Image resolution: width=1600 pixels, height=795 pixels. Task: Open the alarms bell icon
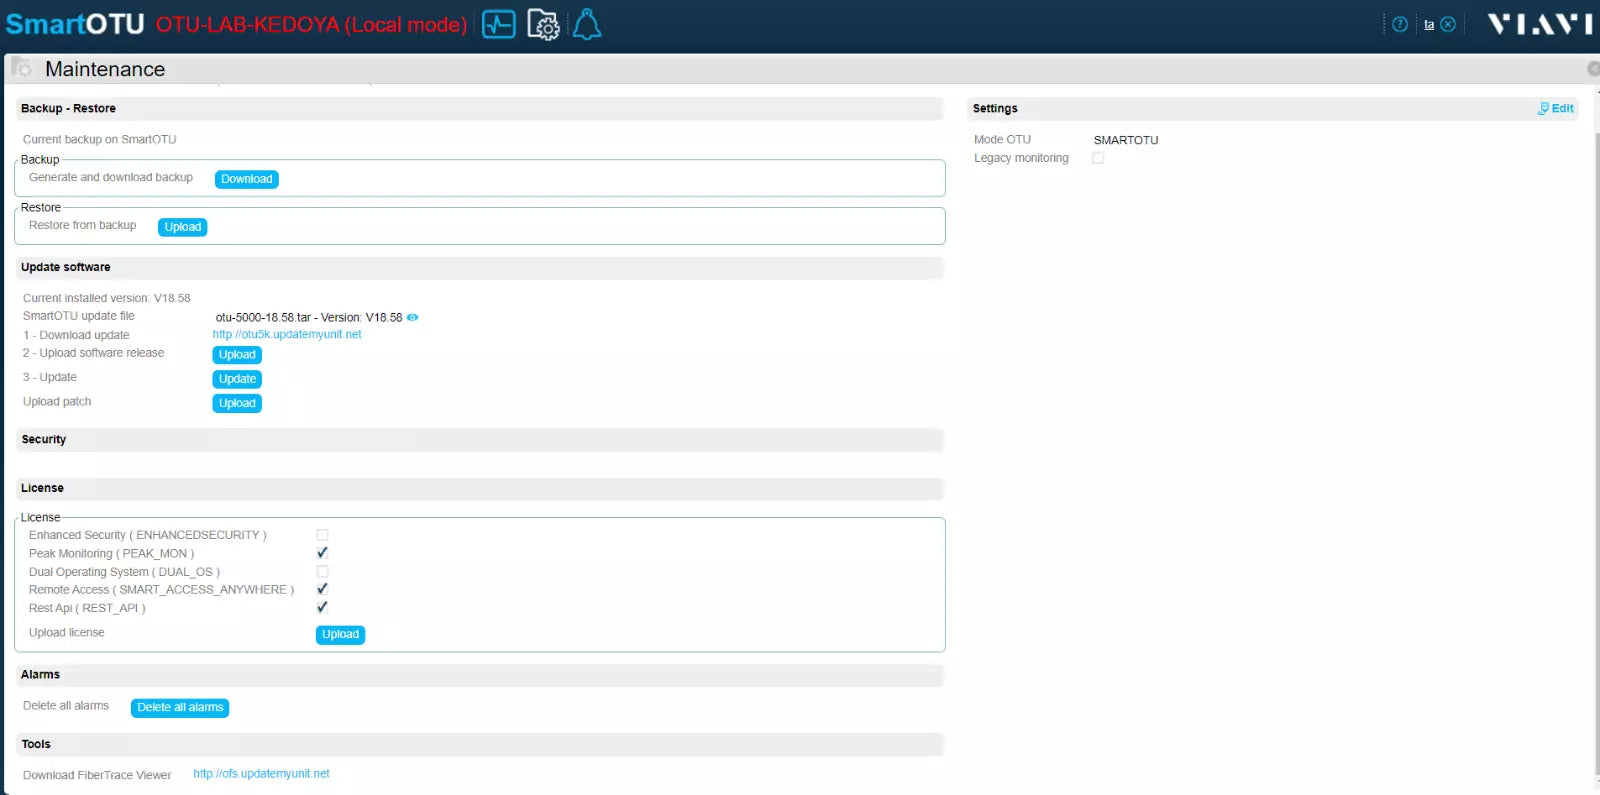pos(587,24)
